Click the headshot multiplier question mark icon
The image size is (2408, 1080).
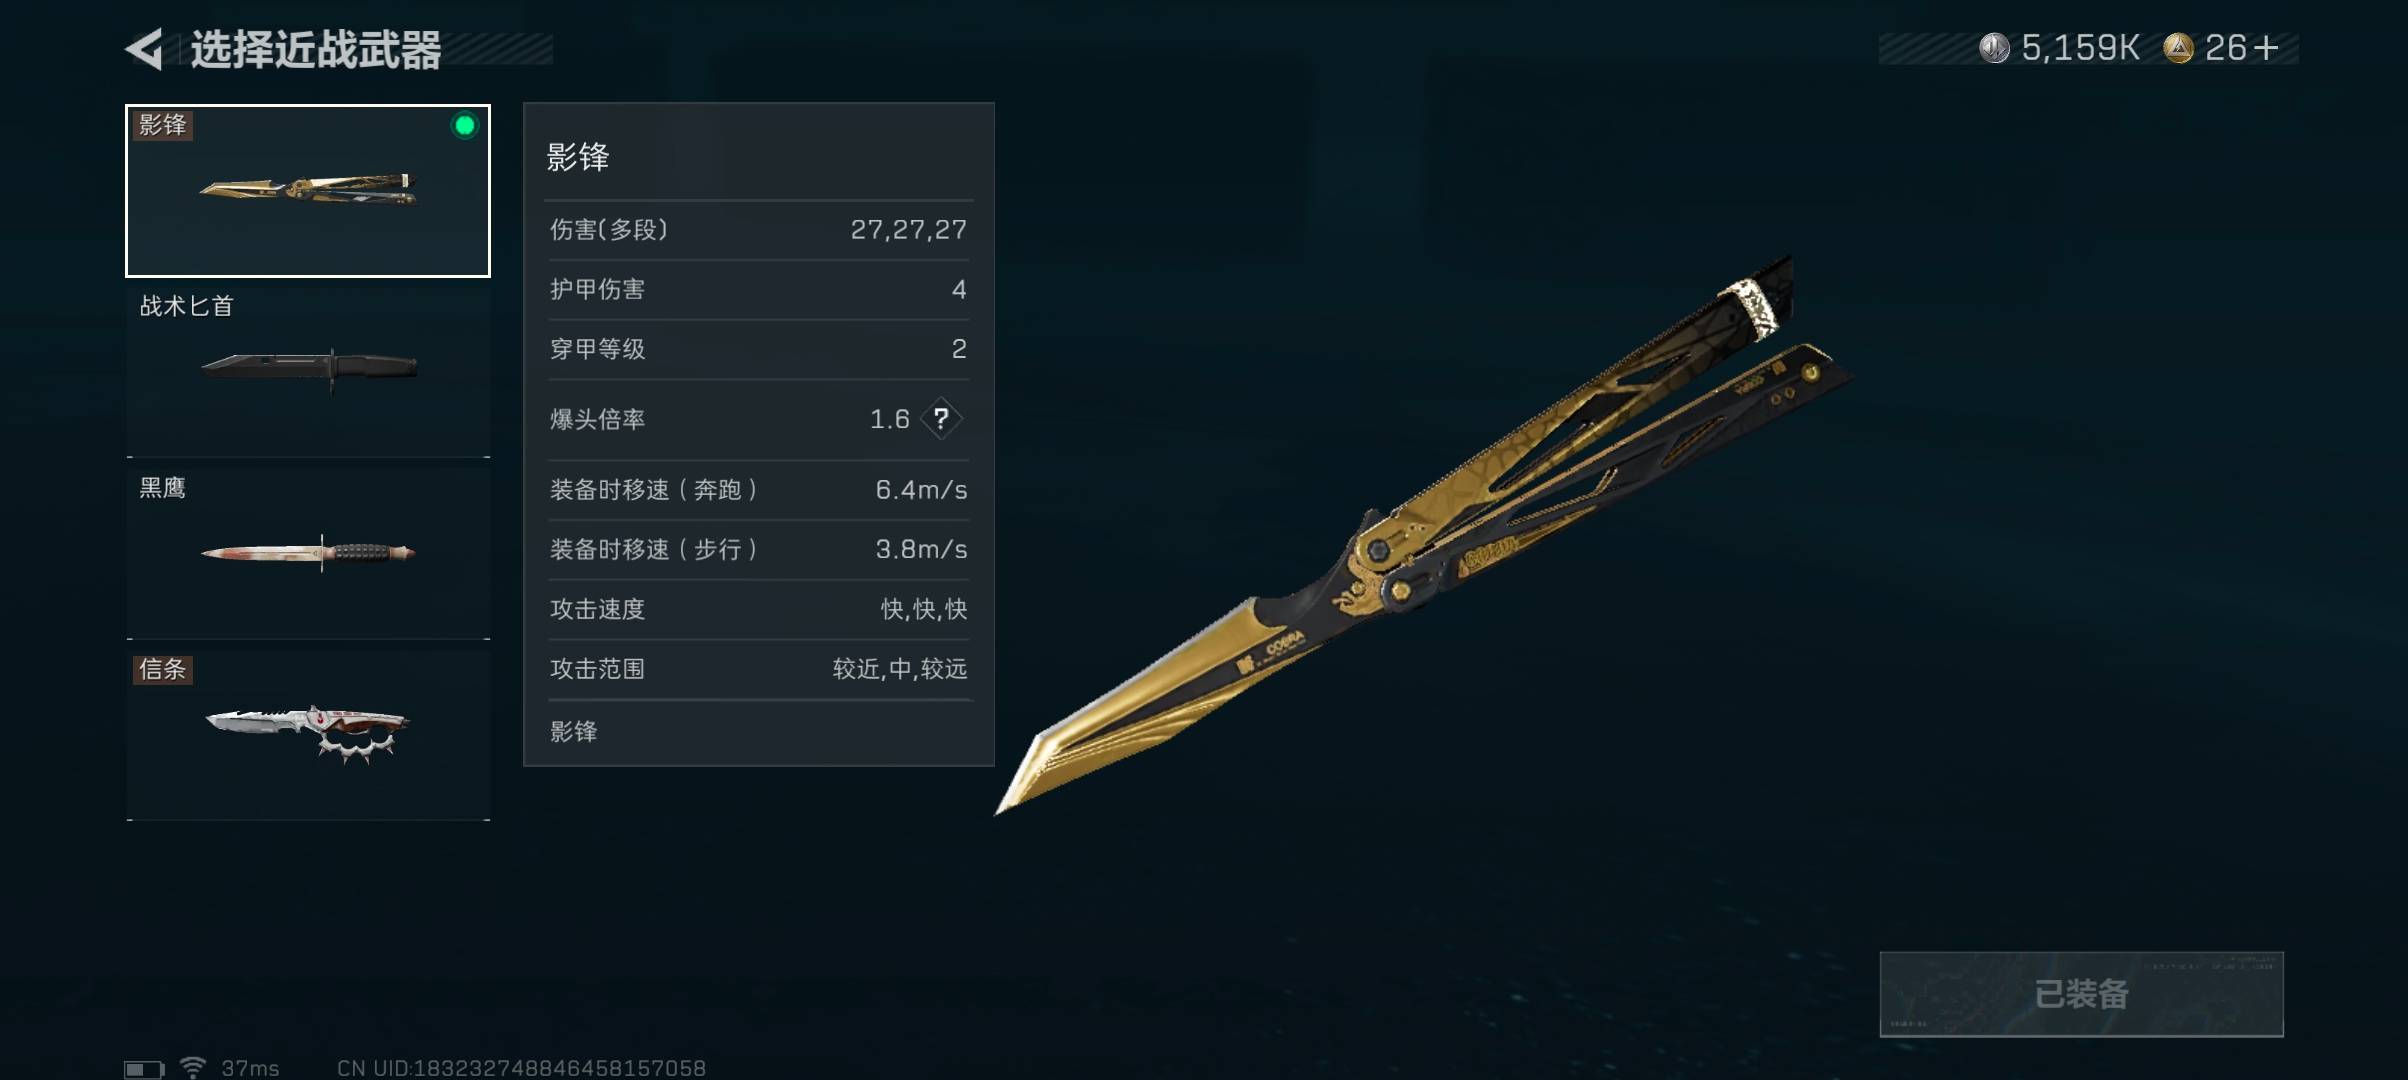941,418
